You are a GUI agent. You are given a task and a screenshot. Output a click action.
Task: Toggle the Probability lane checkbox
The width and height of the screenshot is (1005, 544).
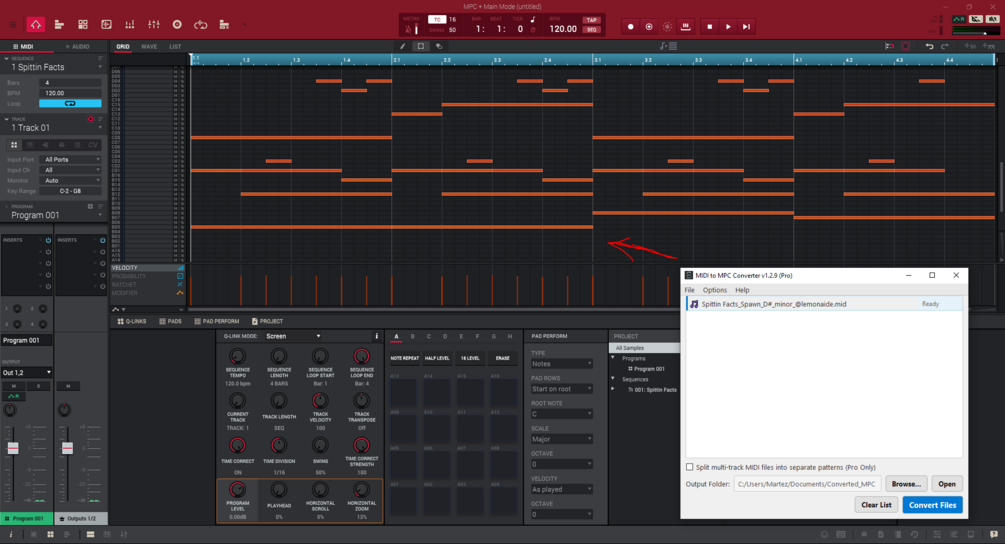click(180, 276)
